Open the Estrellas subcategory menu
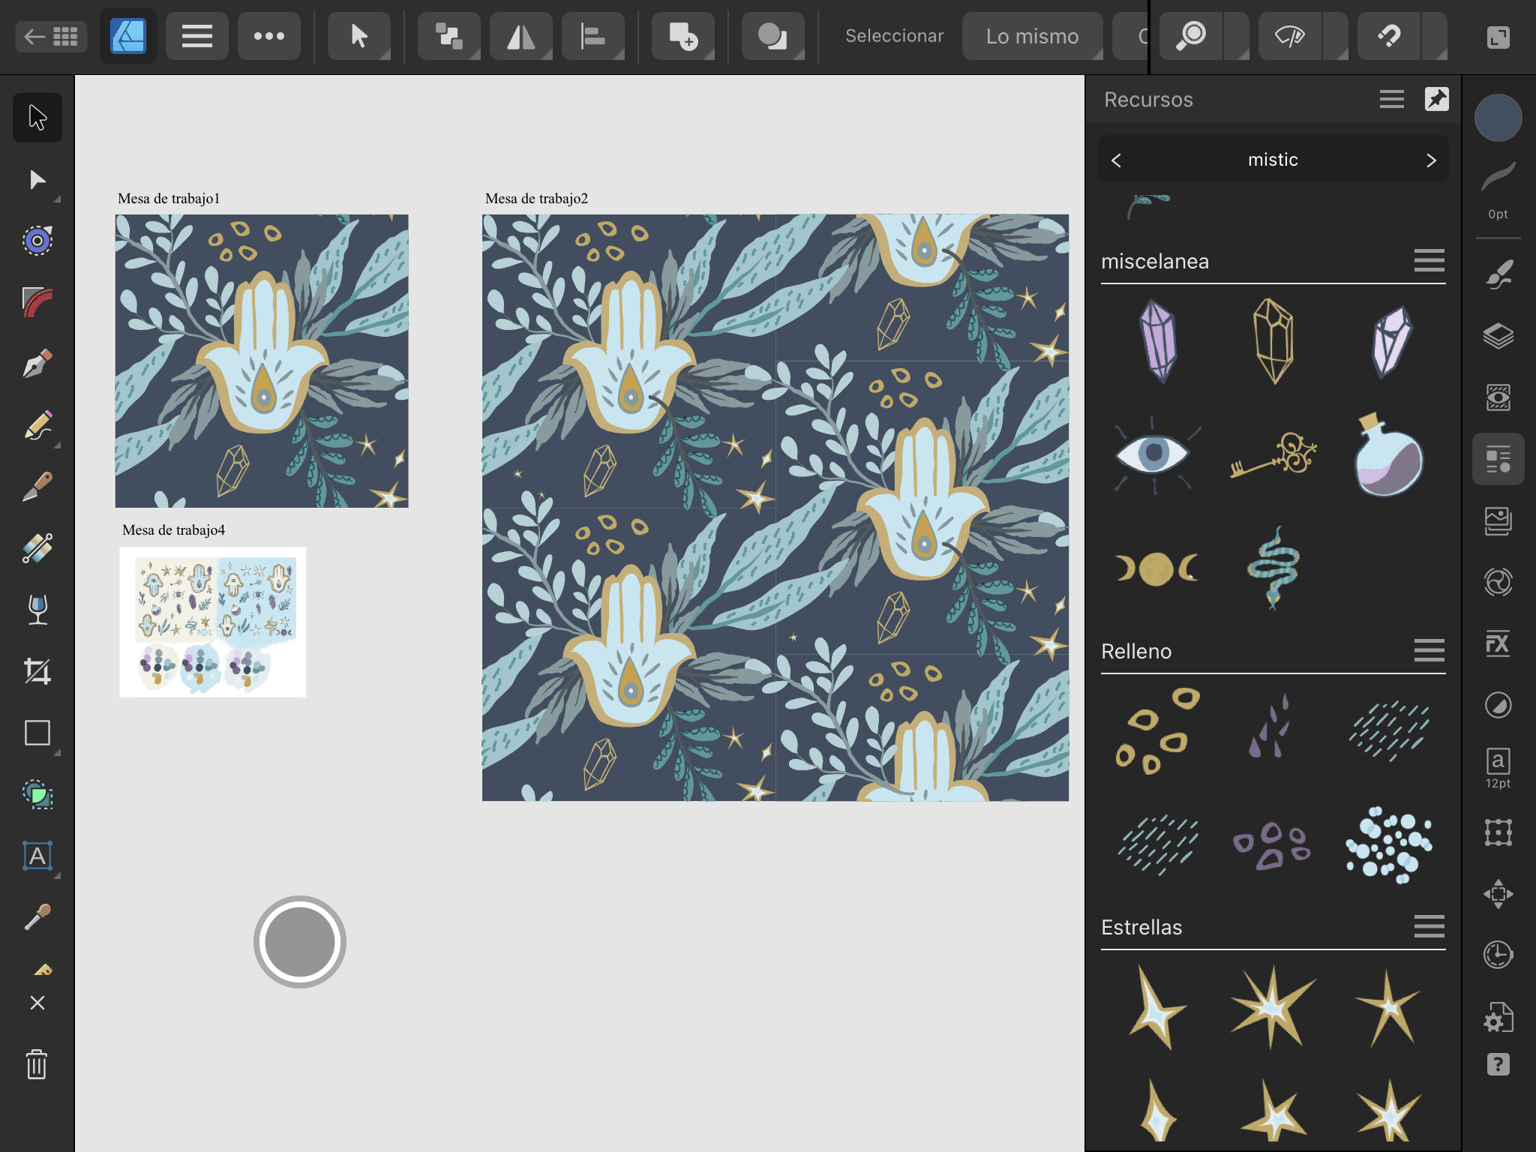1536x1152 pixels. (1429, 927)
